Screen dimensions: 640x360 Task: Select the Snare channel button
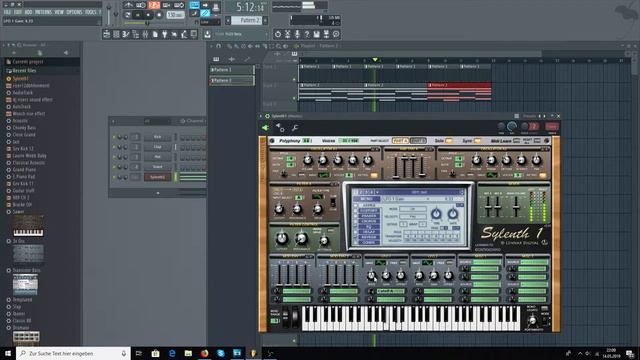point(157,167)
